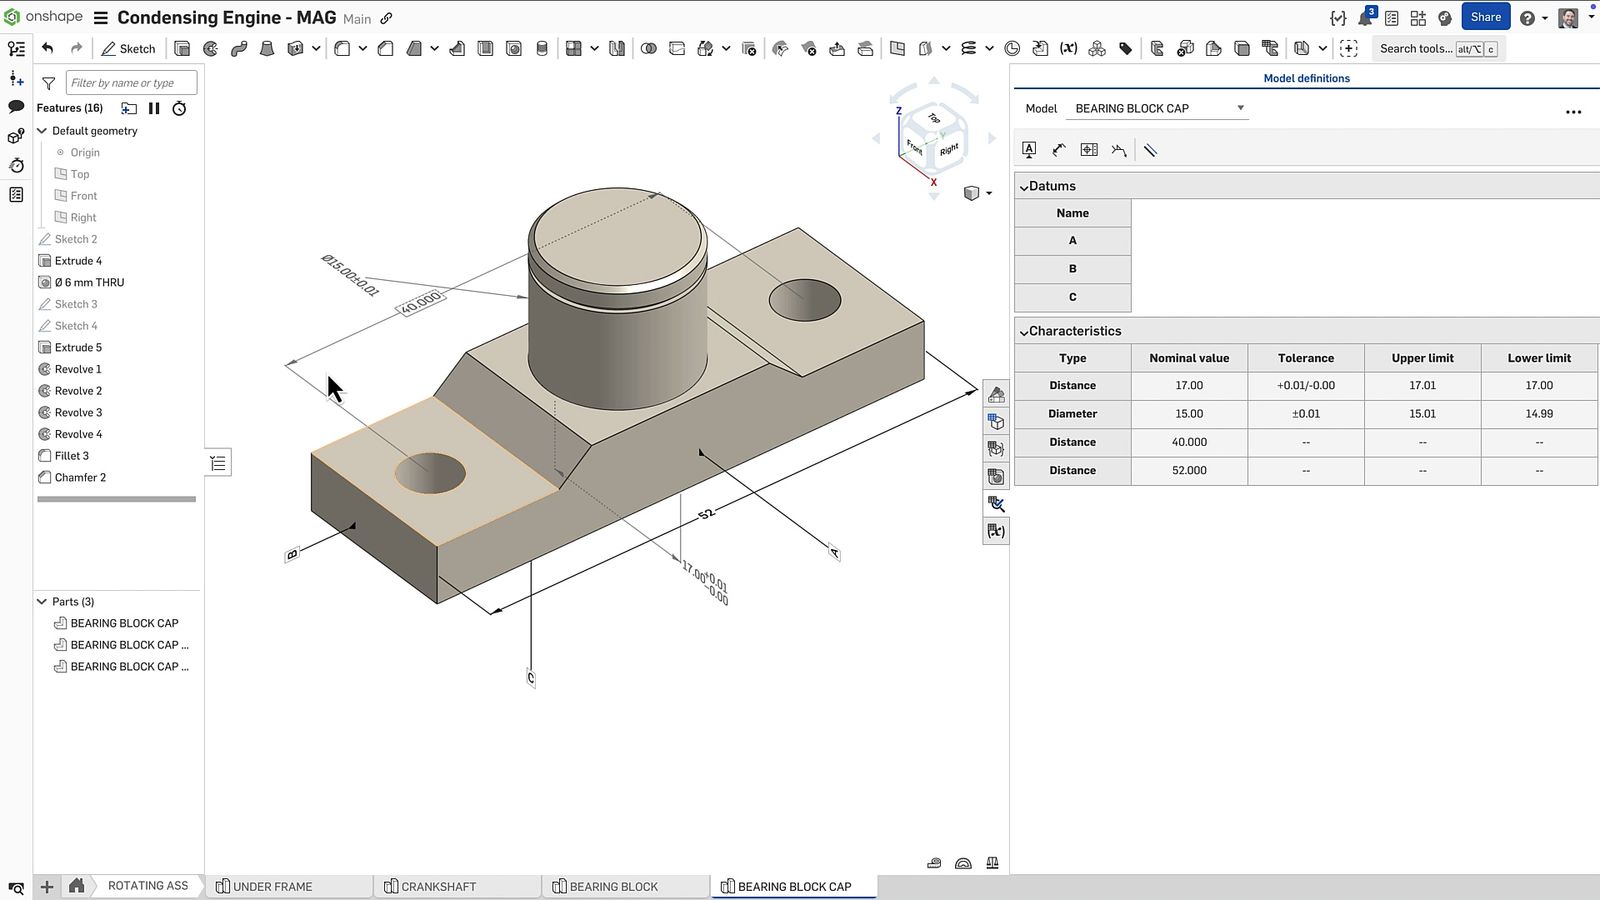Collapse the Default geometry tree node
1600x900 pixels.
pos(42,130)
